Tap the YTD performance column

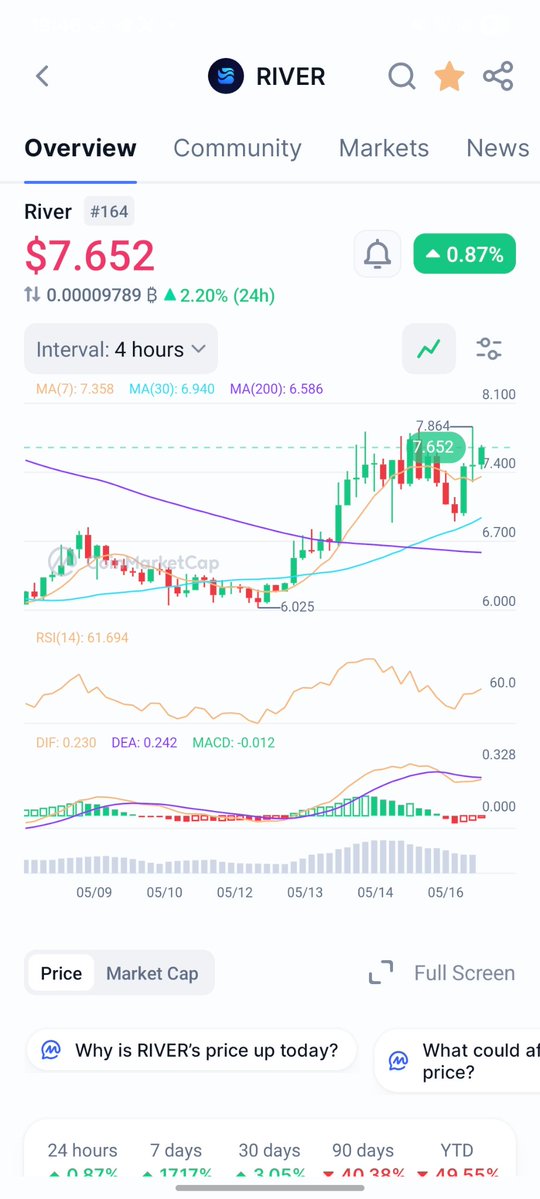(x=457, y=1159)
